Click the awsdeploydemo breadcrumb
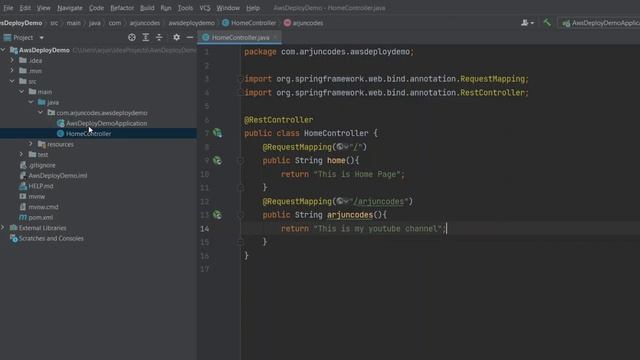The width and height of the screenshot is (640, 360). click(x=191, y=23)
